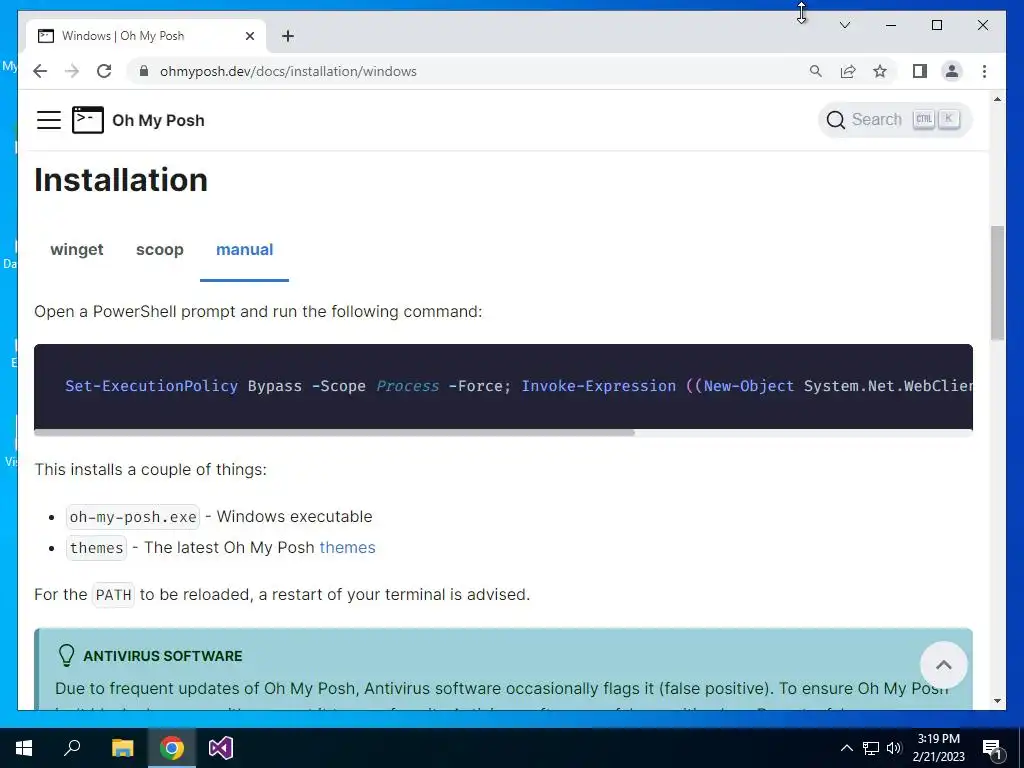This screenshot has height=768, width=1024.
Task: Open the Chrome profile avatar
Action: [952, 71]
